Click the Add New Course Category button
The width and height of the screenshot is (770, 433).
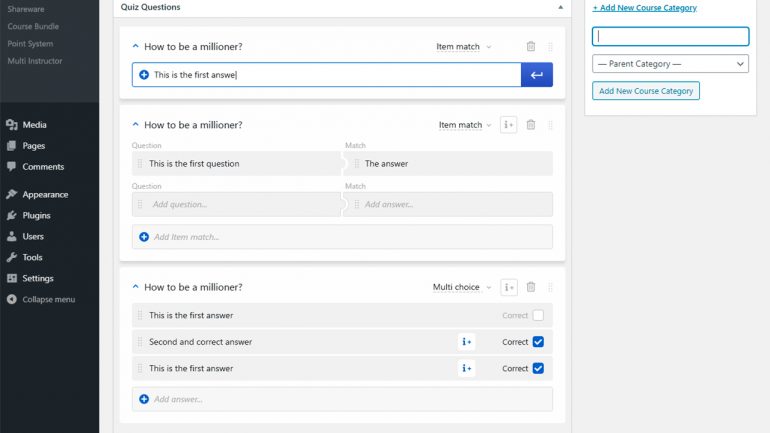[646, 91]
